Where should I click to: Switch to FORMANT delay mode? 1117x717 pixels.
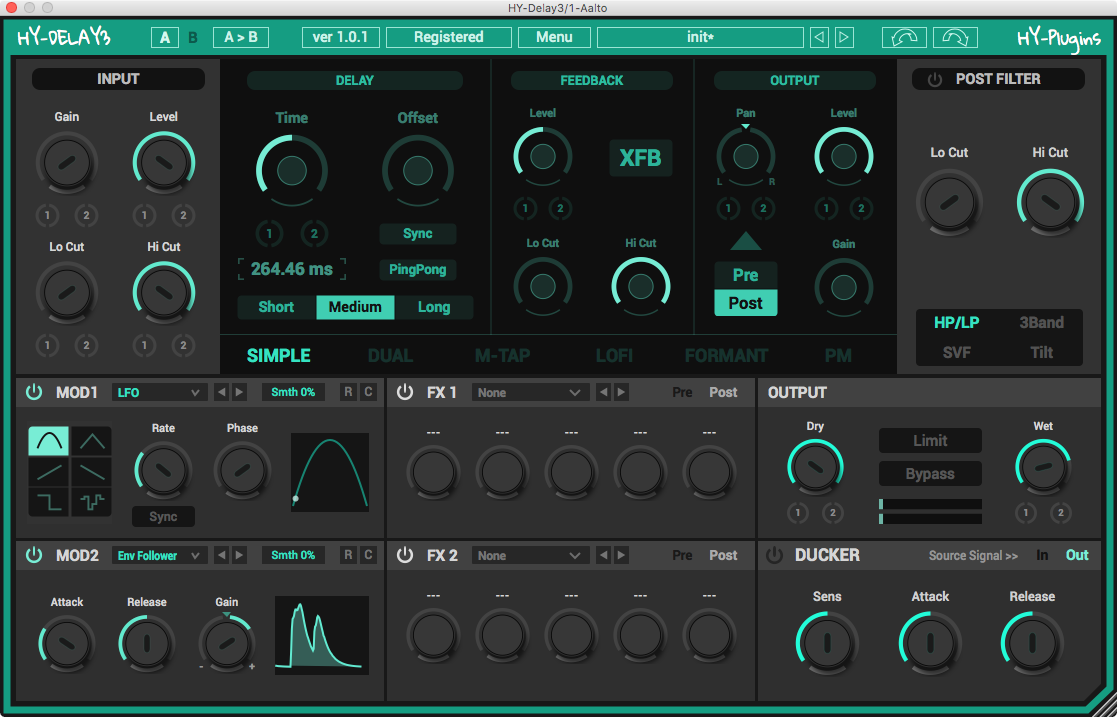coord(727,356)
